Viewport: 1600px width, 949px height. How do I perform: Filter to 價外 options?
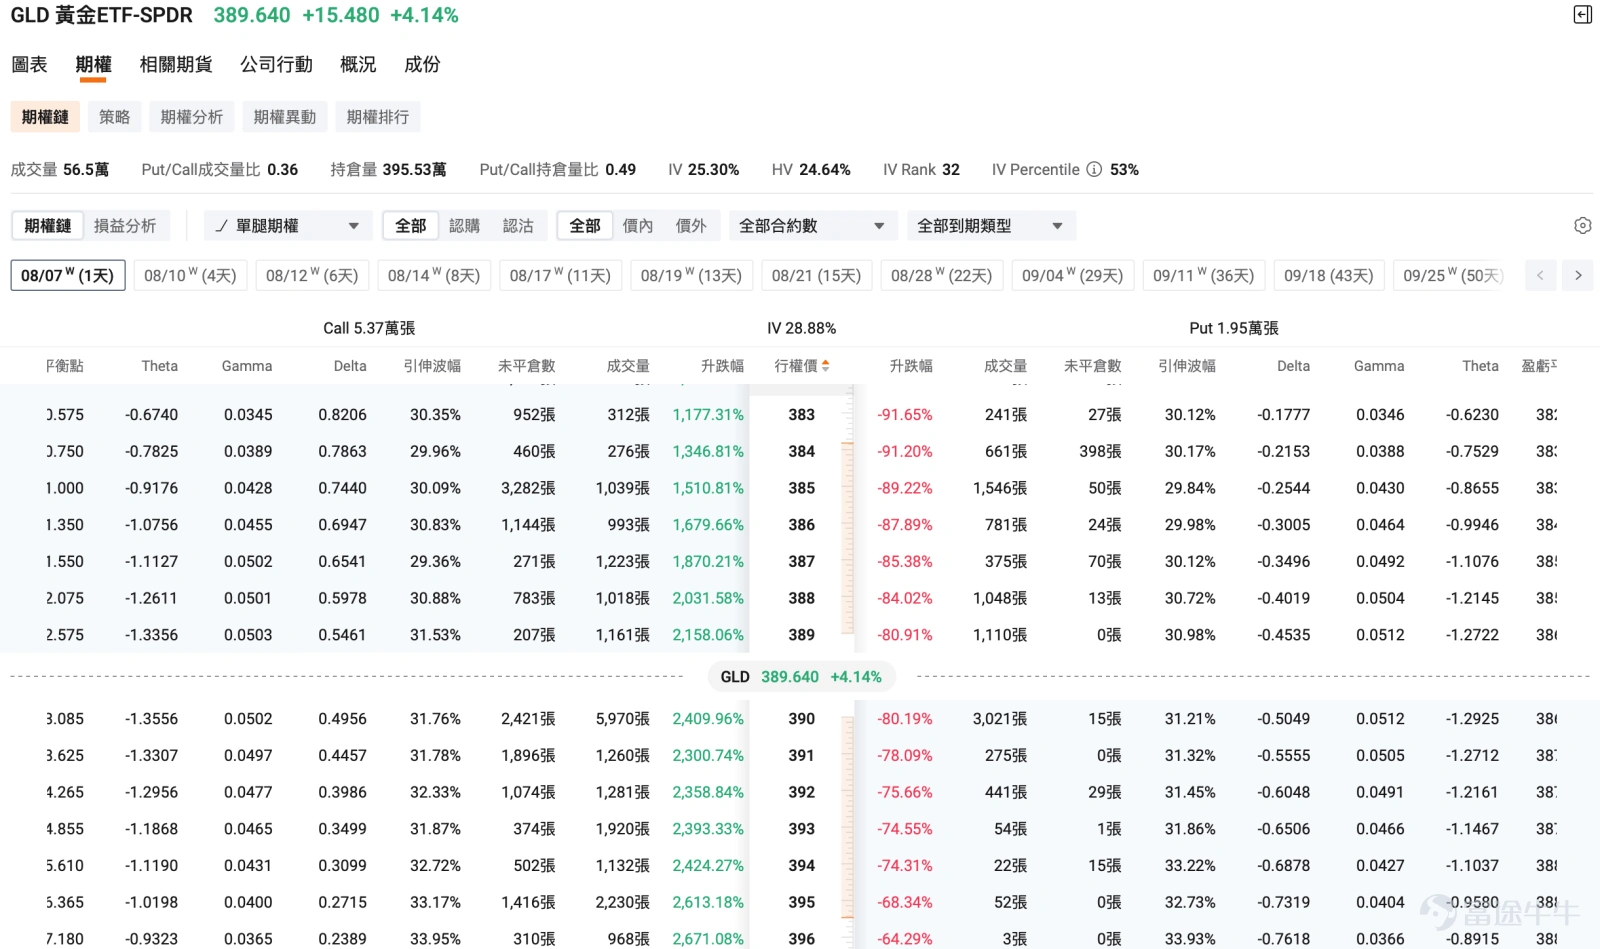(x=691, y=226)
